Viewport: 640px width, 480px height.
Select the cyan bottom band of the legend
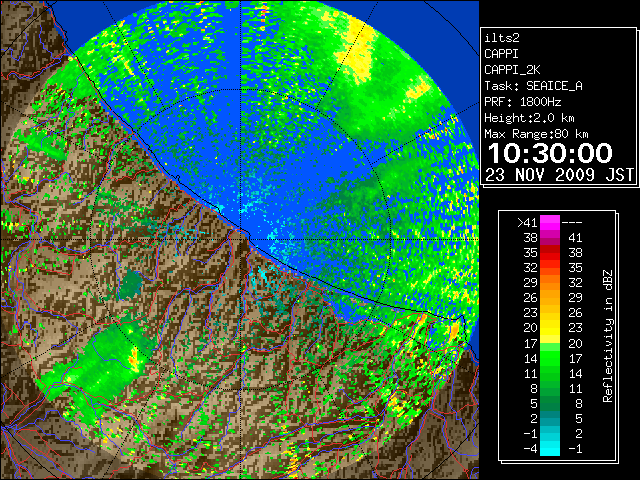point(550,449)
